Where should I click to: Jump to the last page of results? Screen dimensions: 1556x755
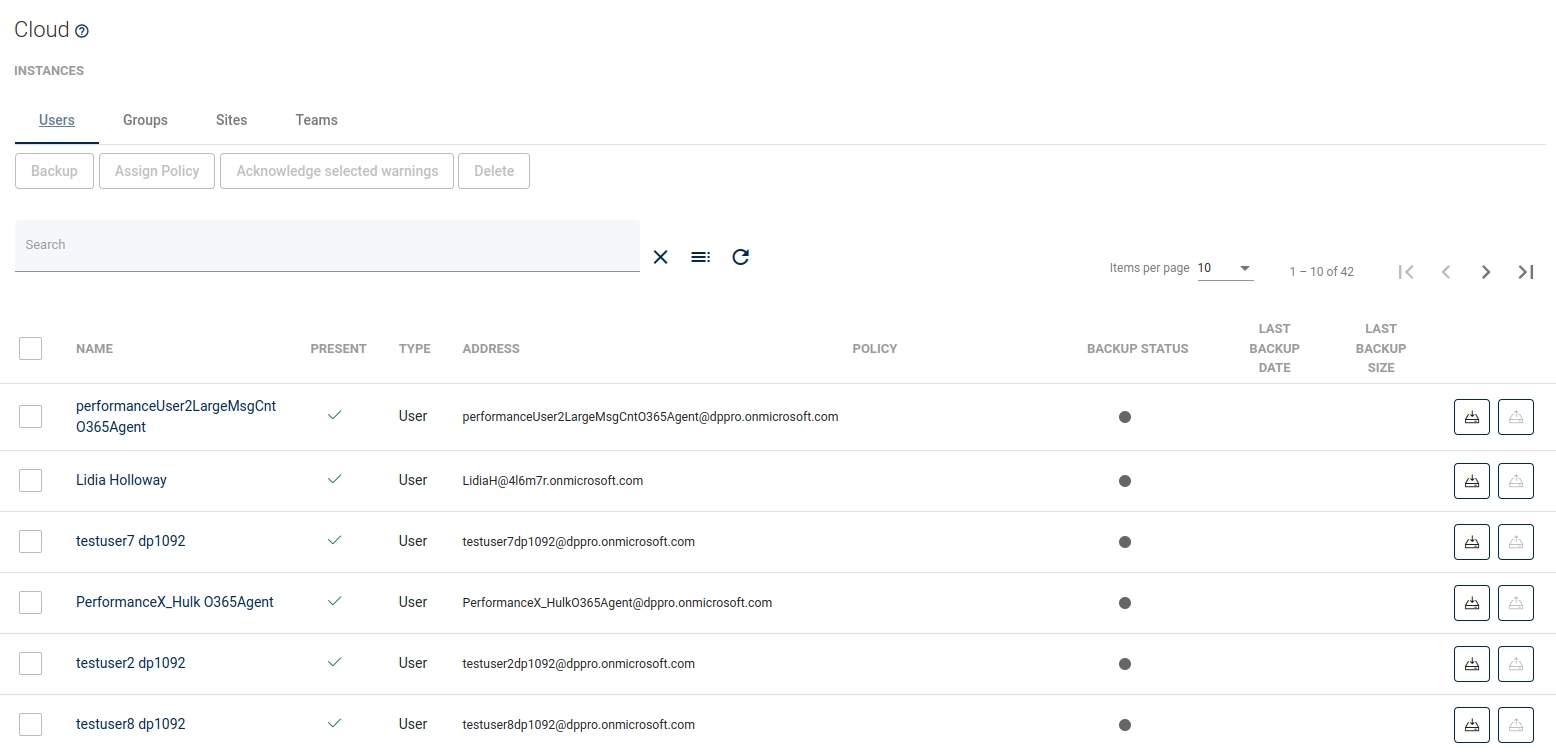point(1526,272)
